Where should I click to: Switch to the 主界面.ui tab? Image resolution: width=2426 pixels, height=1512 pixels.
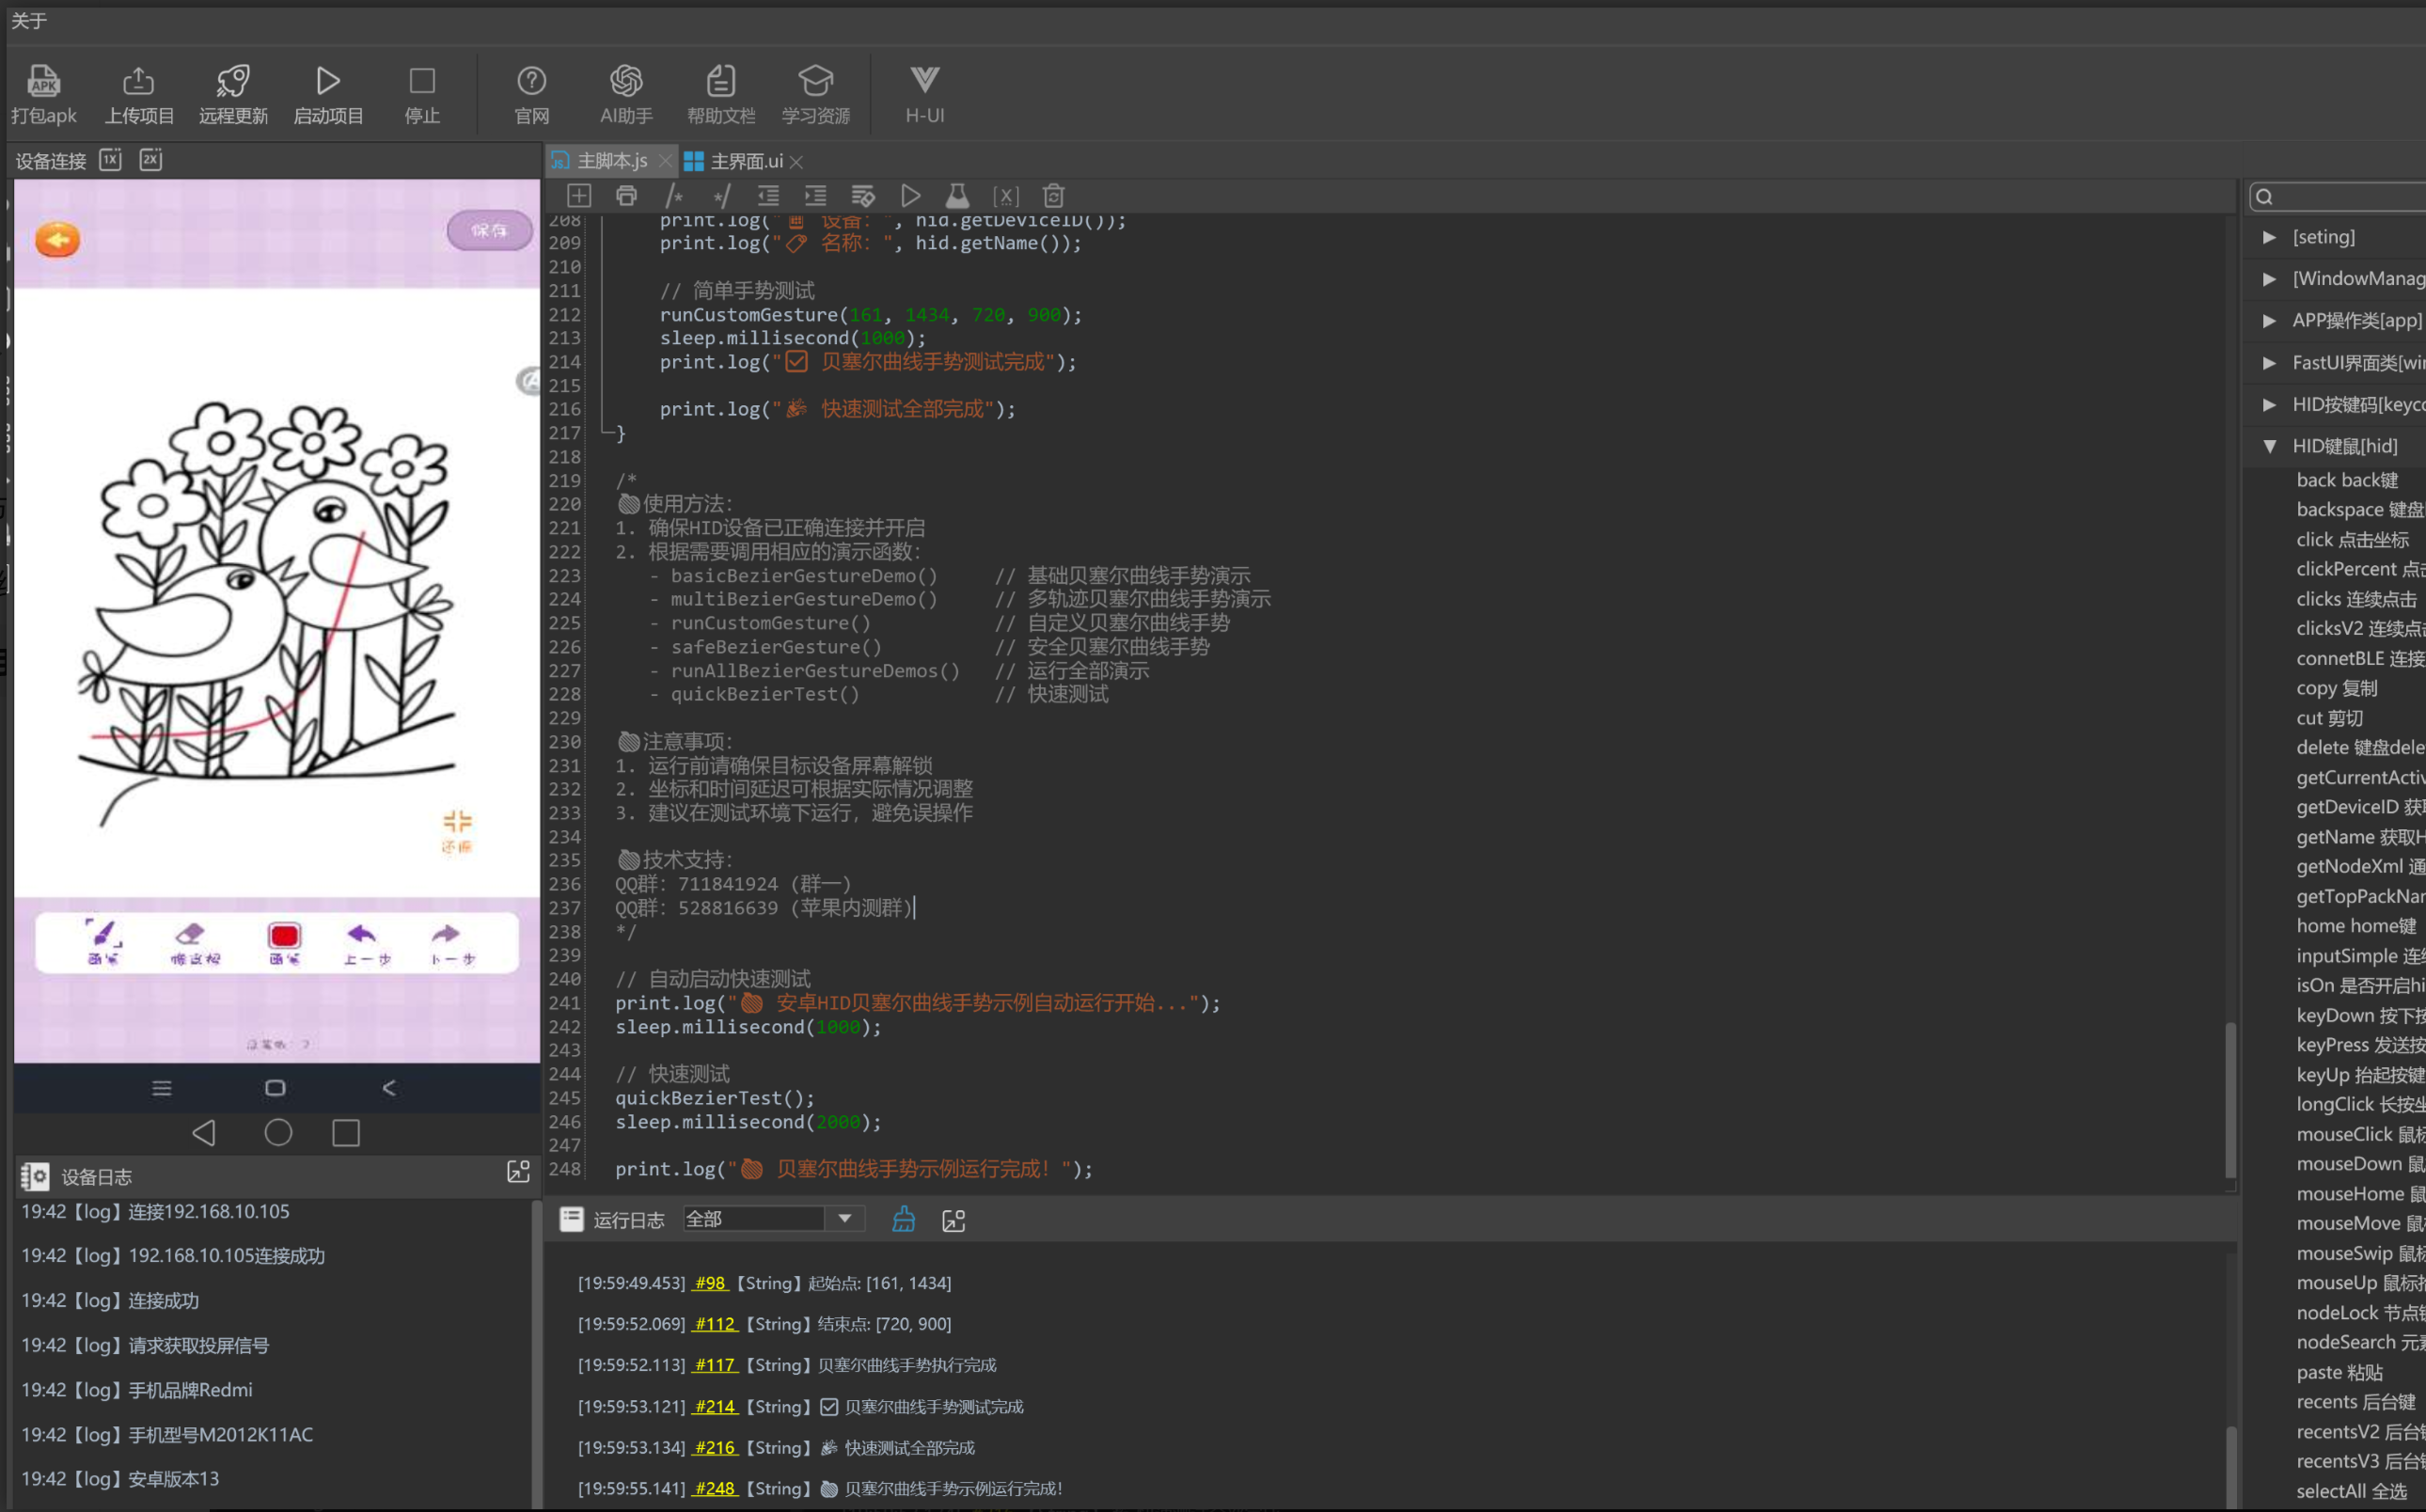click(745, 161)
